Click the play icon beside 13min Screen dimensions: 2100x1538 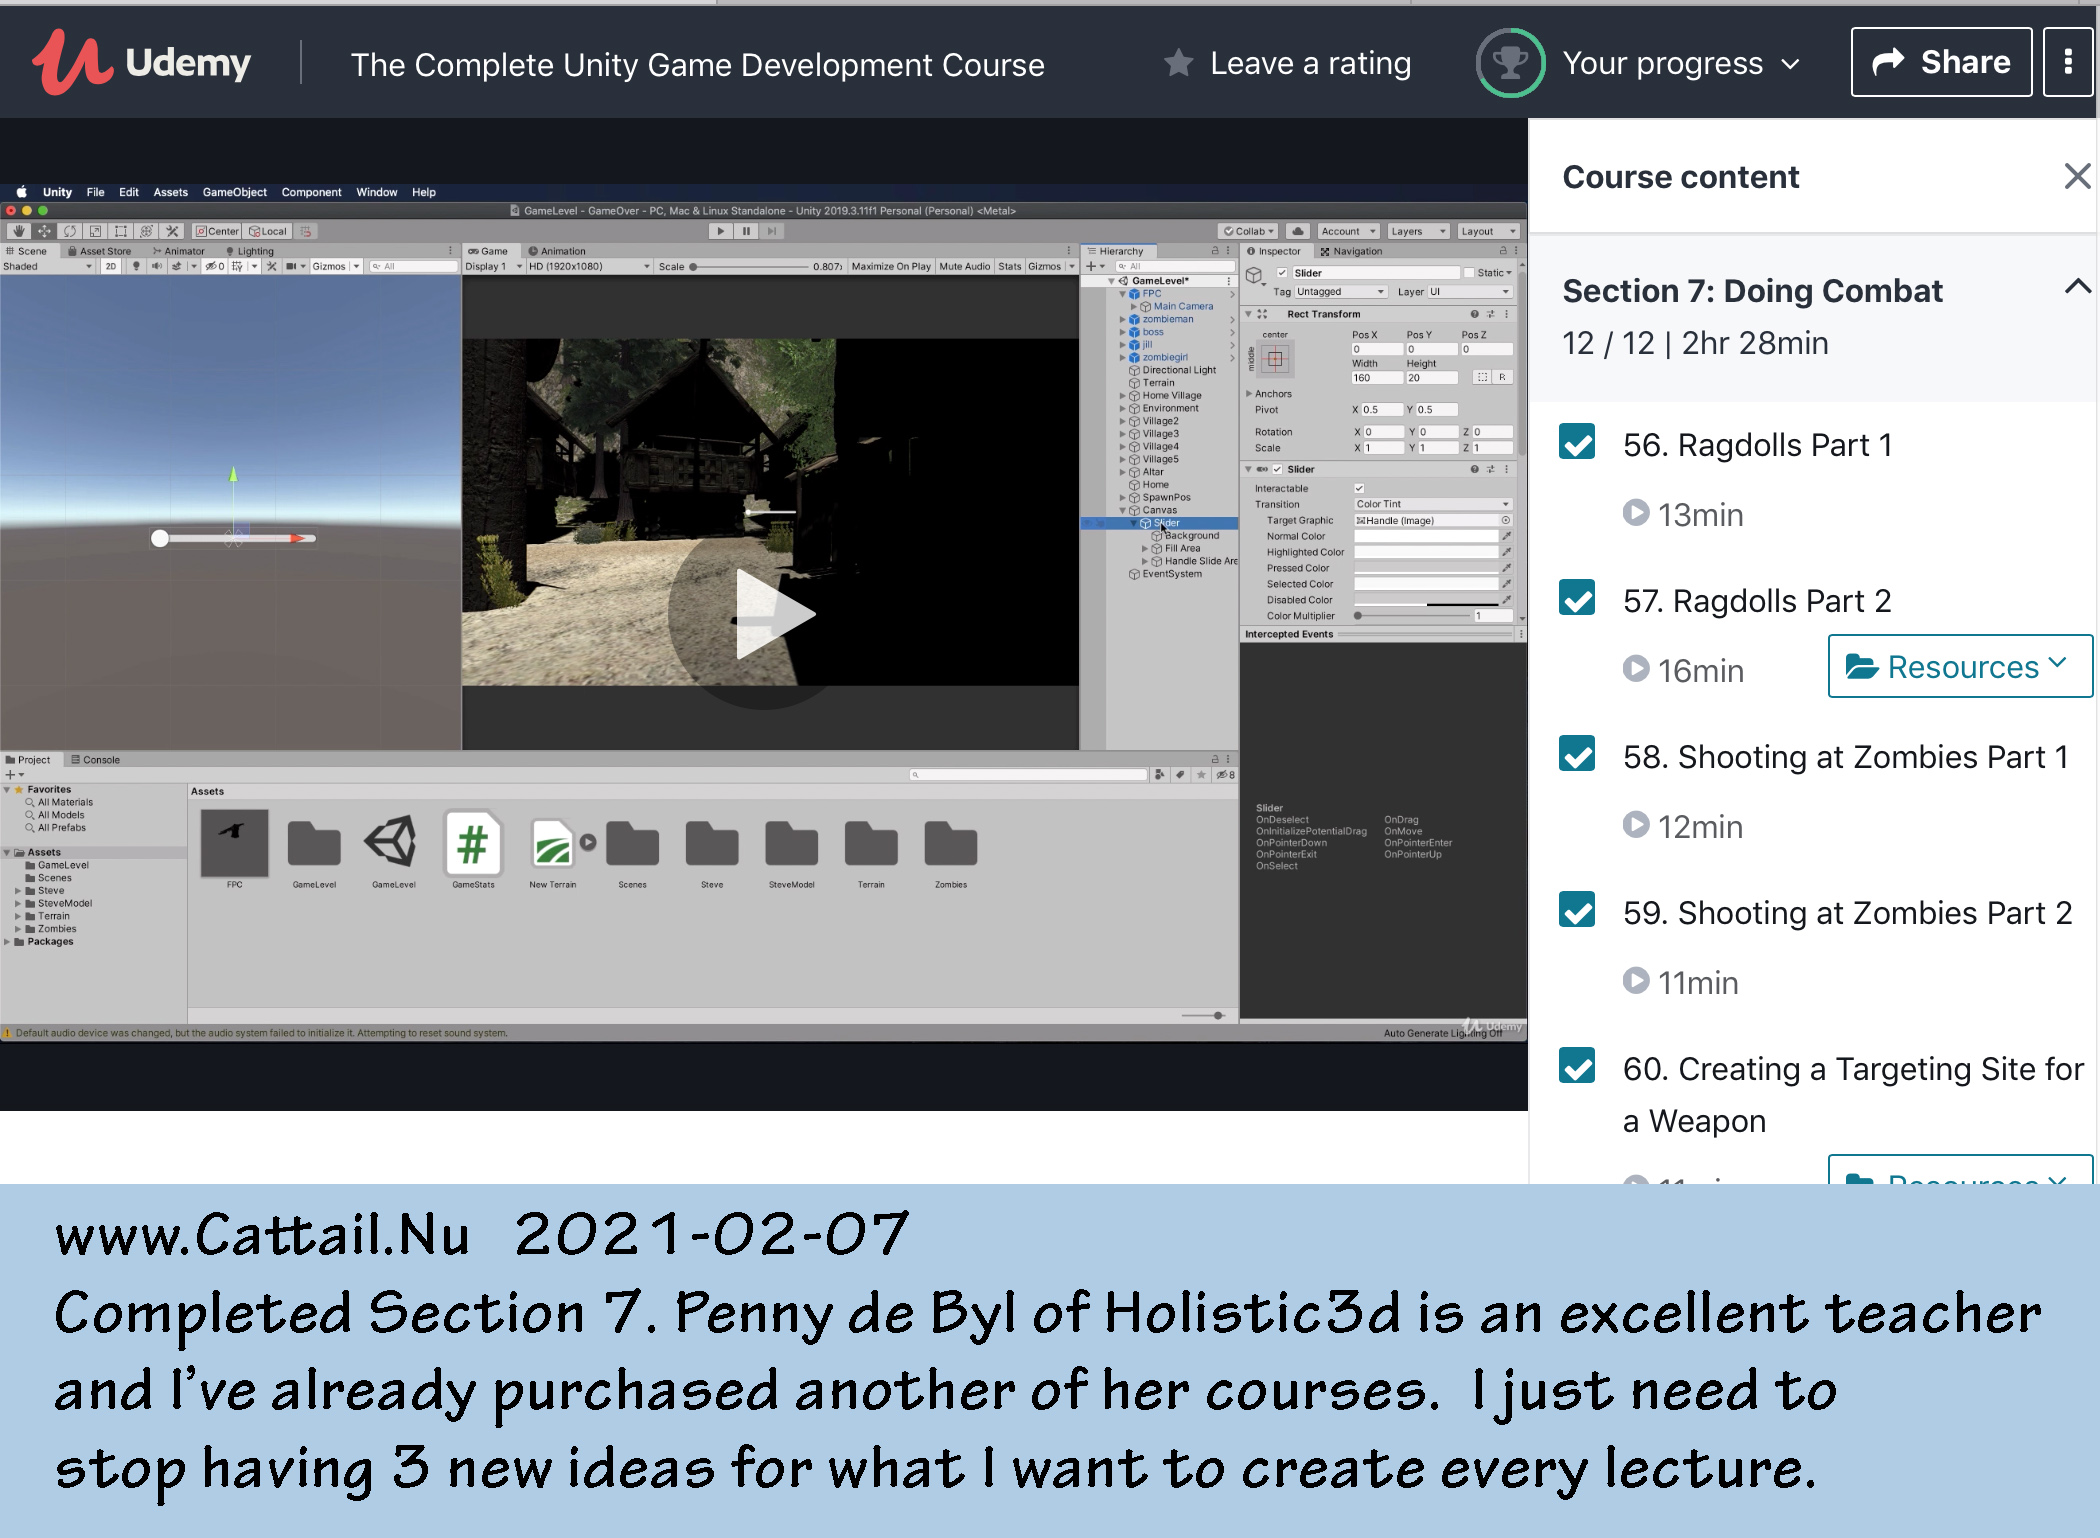pos(1636,513)
